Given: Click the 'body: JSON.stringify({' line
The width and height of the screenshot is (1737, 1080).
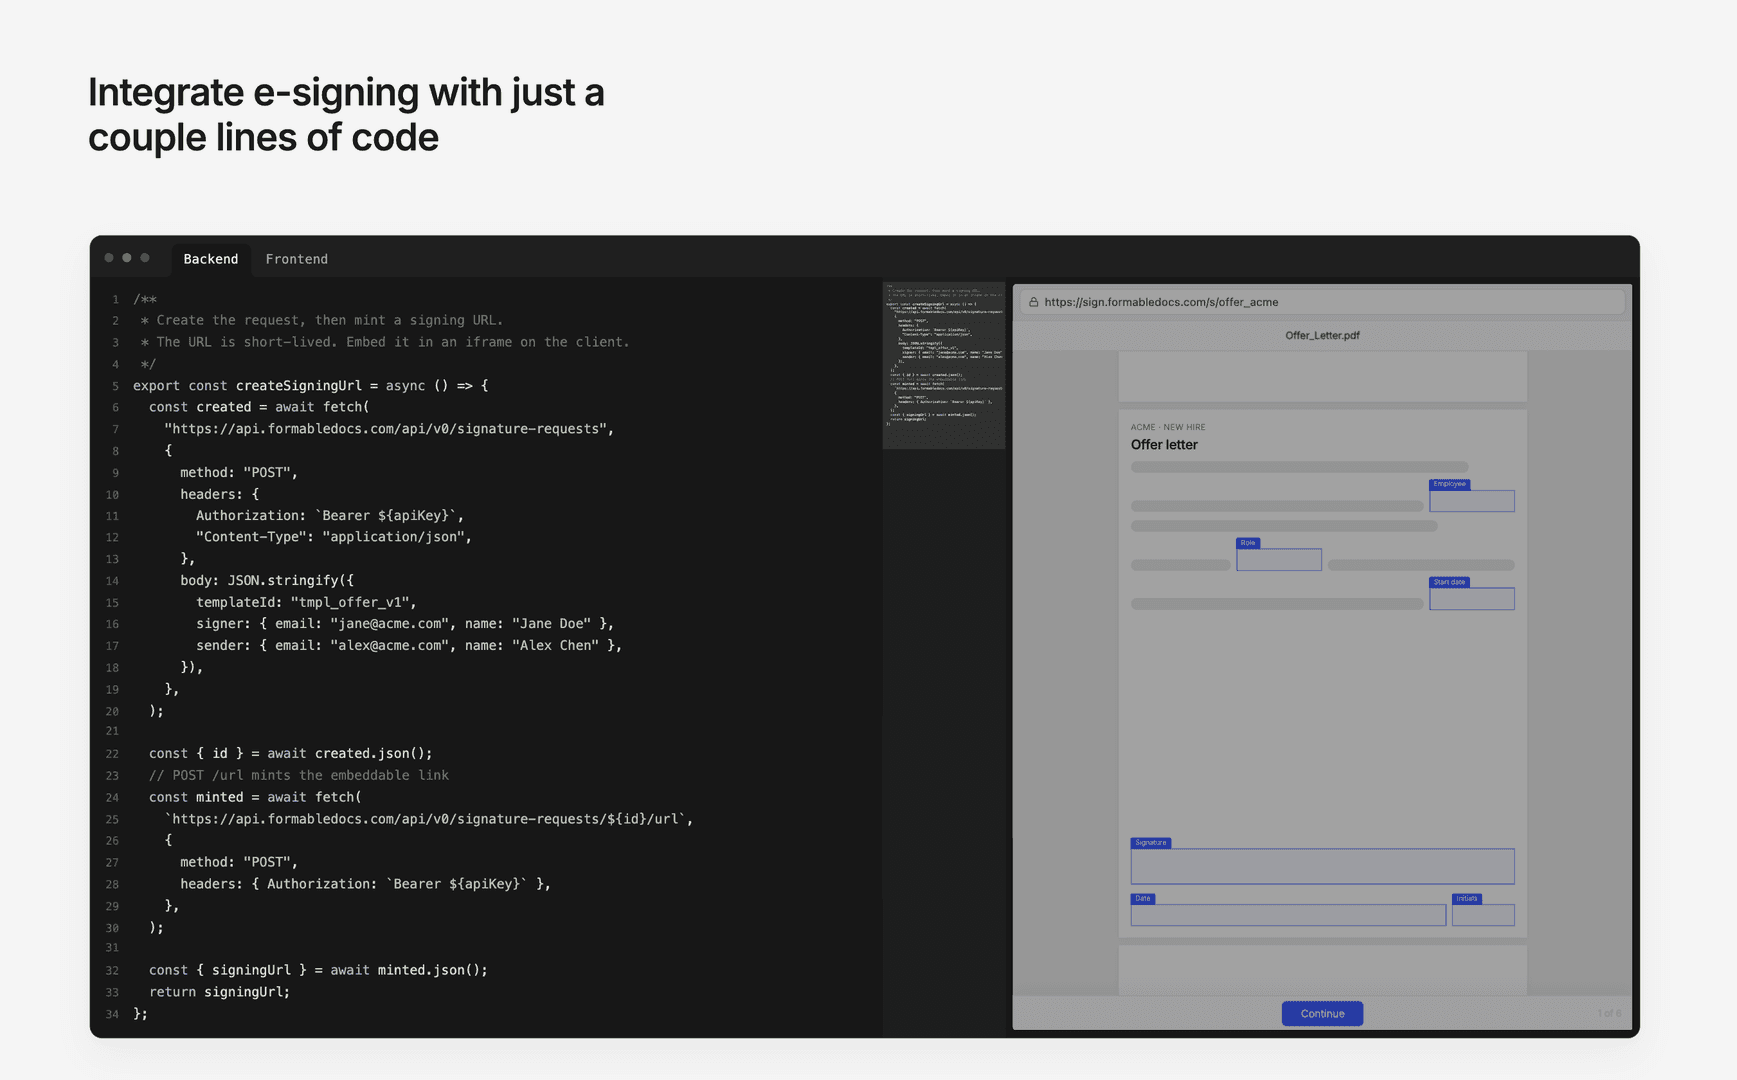Looking at the screenshot, I should 267,580.
